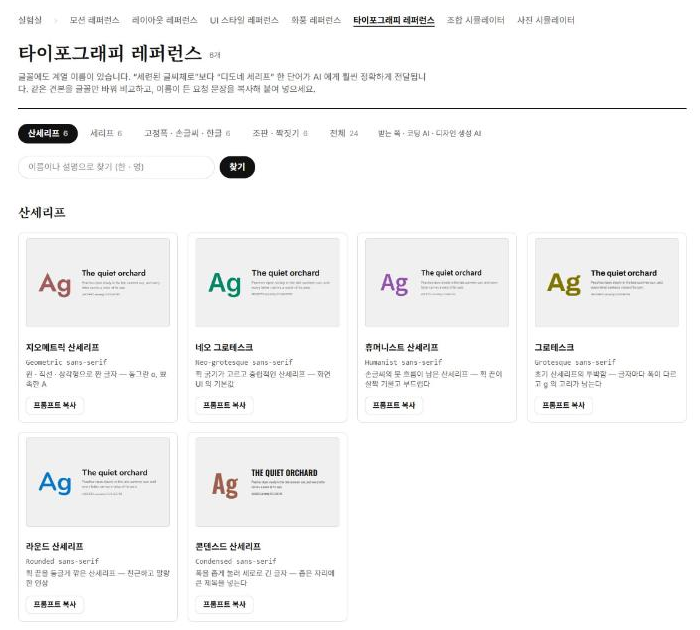Viewport: 700px width, 630px height.
Task: Copy prompt on the 그로테스크 card
Action: click(x=563, y=405)
